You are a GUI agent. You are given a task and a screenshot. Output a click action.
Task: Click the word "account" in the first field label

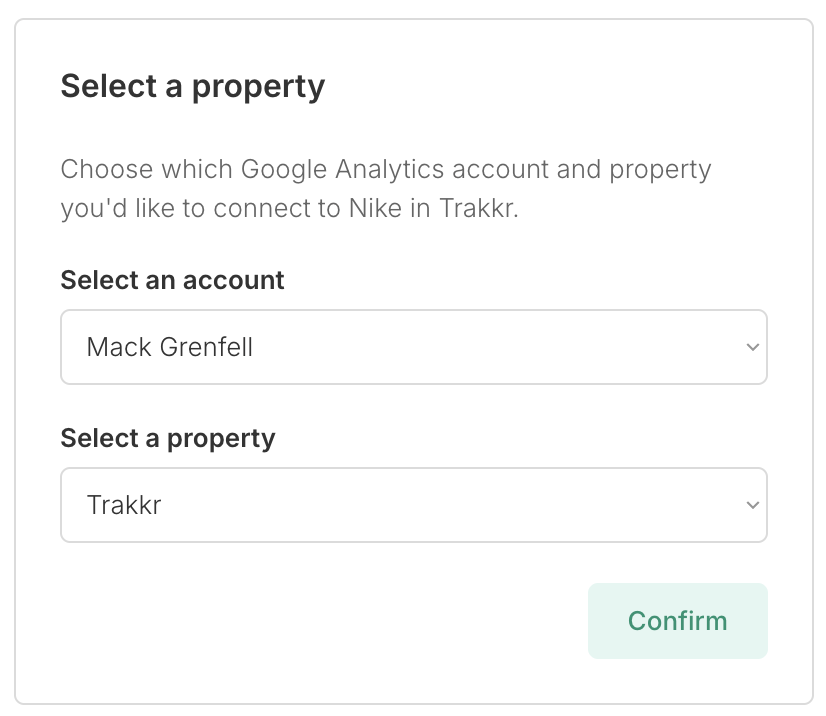click(236, 280)
